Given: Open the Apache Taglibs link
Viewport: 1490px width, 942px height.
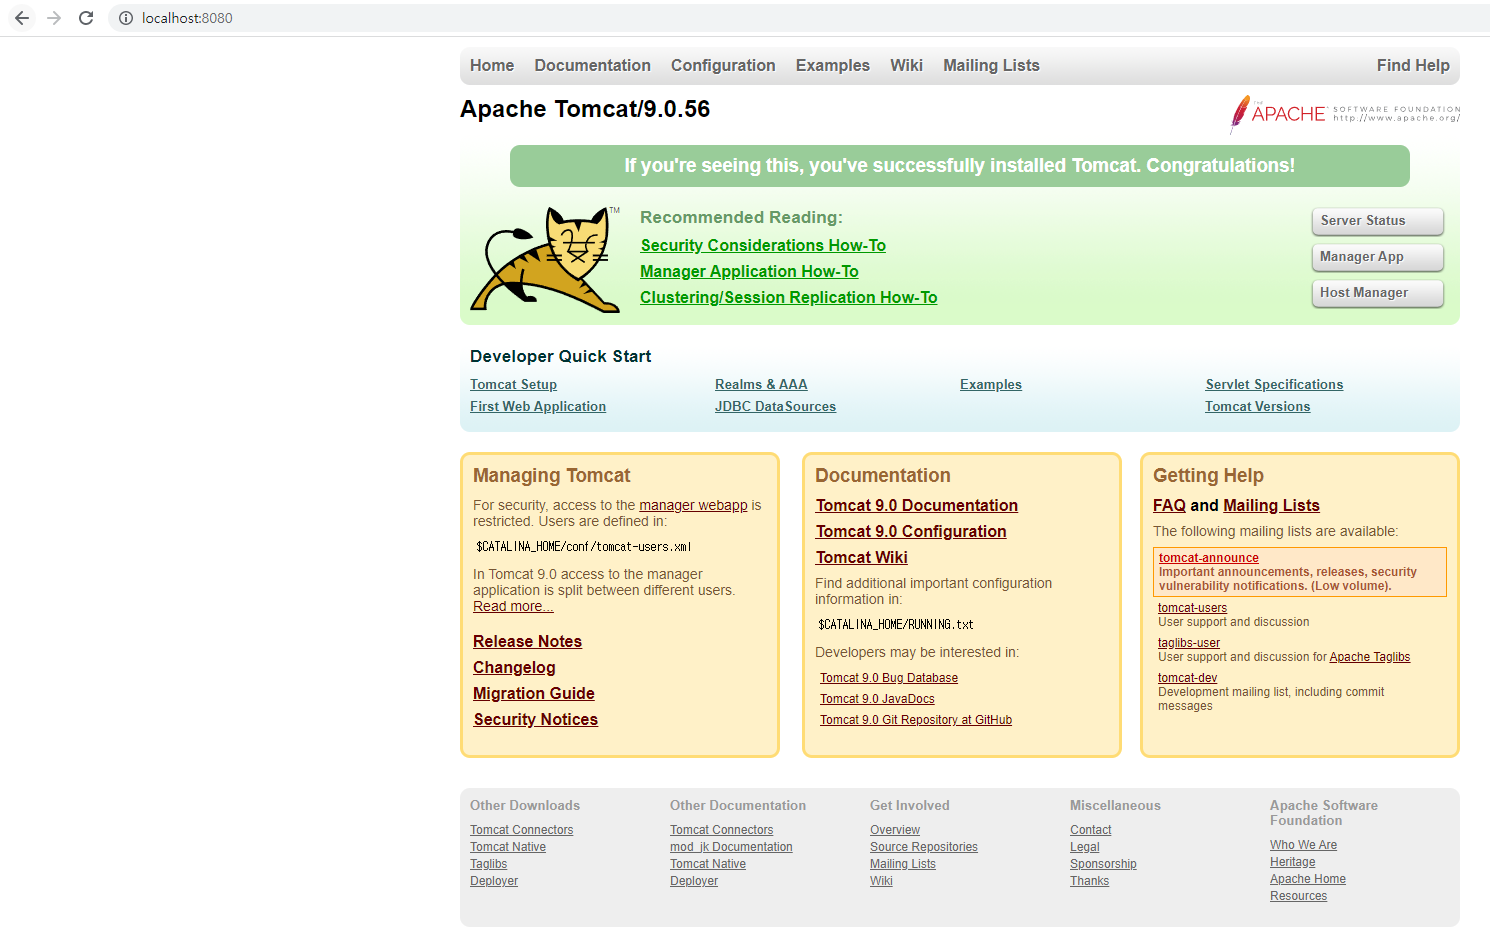Looking at the screenshot, I should 1369,657.
